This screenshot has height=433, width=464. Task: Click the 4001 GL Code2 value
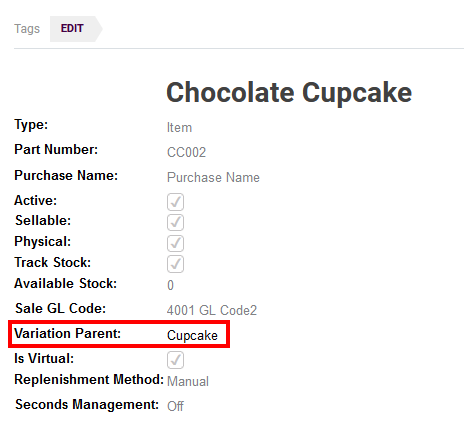tap(212, 310)
